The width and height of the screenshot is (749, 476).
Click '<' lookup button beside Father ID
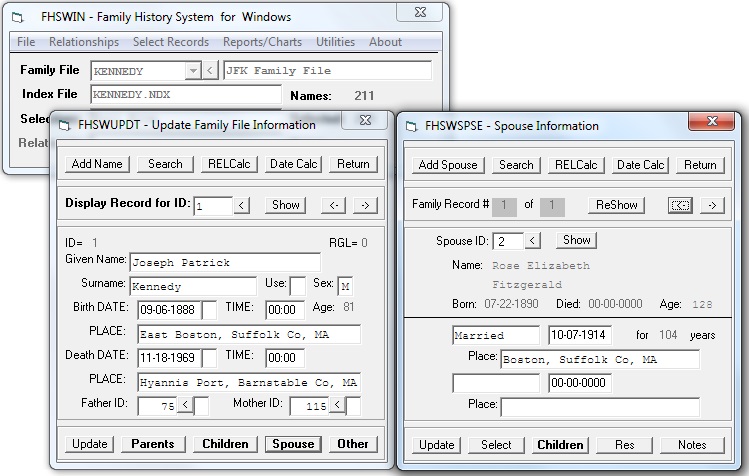click(x=185, y=405)
